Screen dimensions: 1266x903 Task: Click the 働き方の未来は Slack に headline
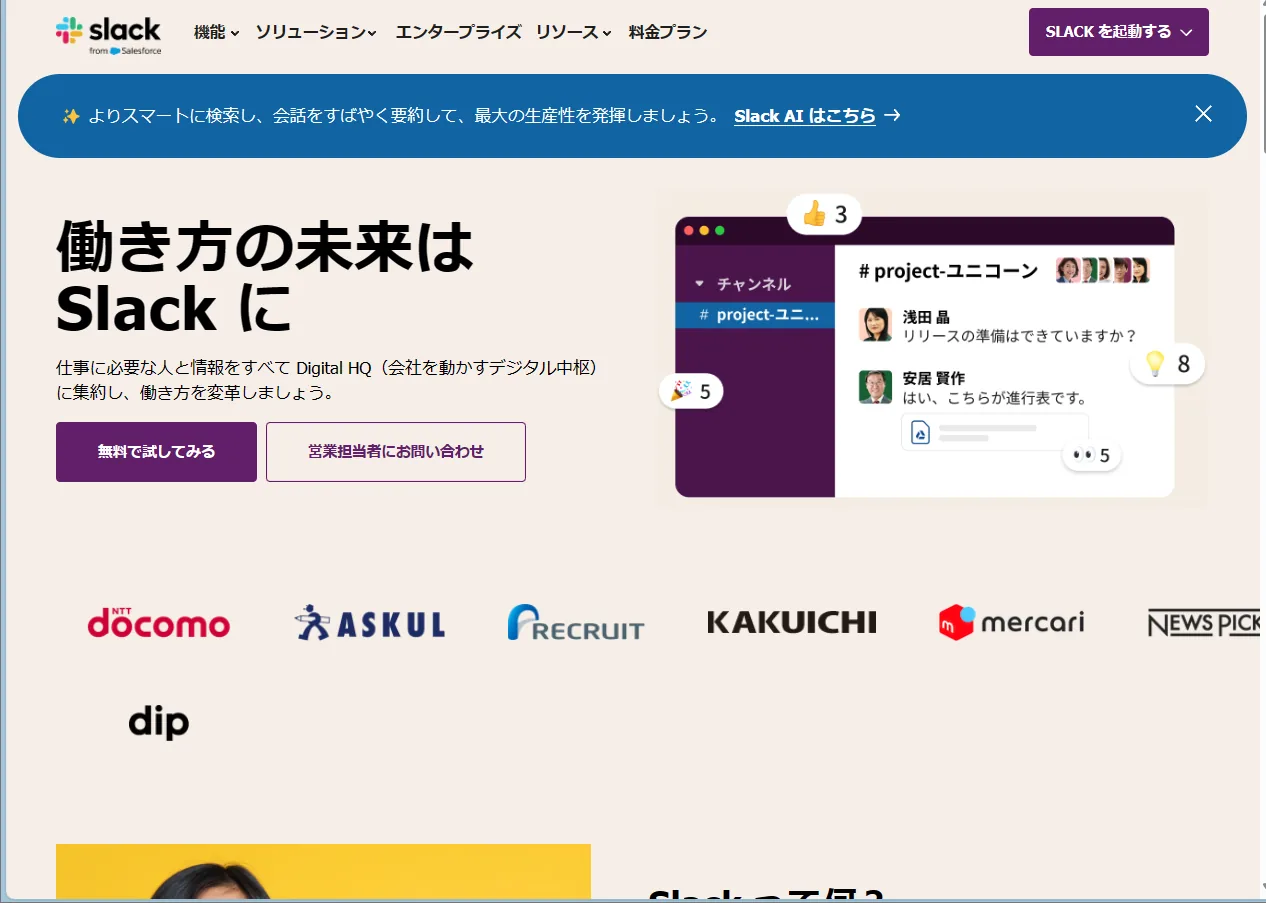click(265, 276)
